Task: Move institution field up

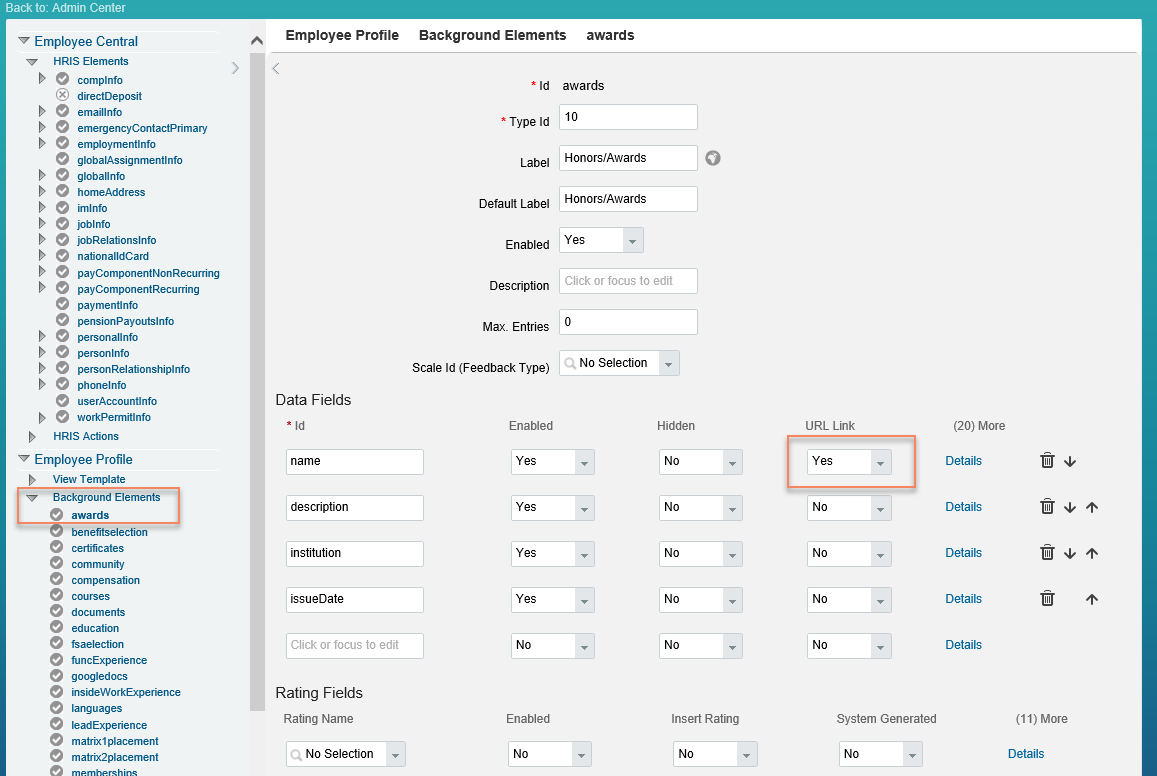Action: click(x=1092, y=553)
